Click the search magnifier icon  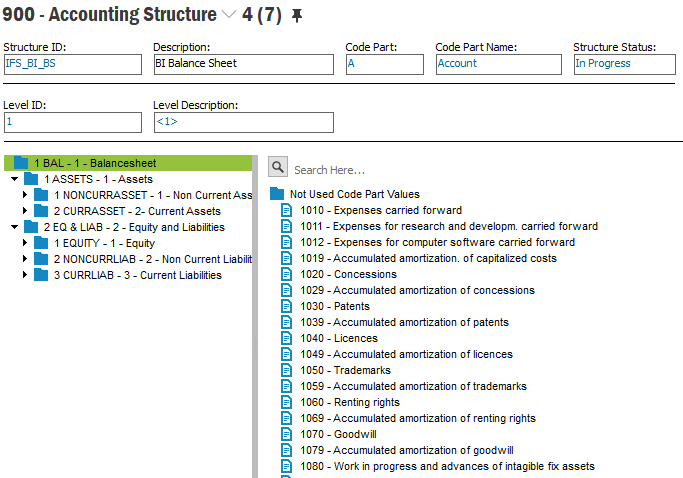click(278, 168)
